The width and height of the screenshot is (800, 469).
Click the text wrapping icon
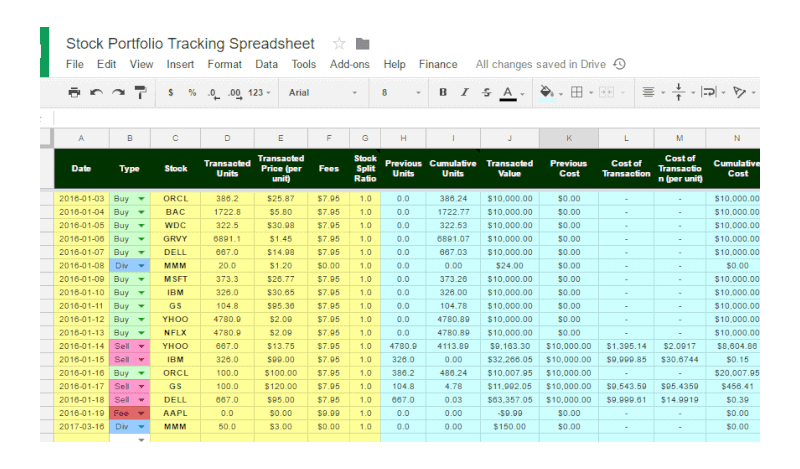(709, 92)
